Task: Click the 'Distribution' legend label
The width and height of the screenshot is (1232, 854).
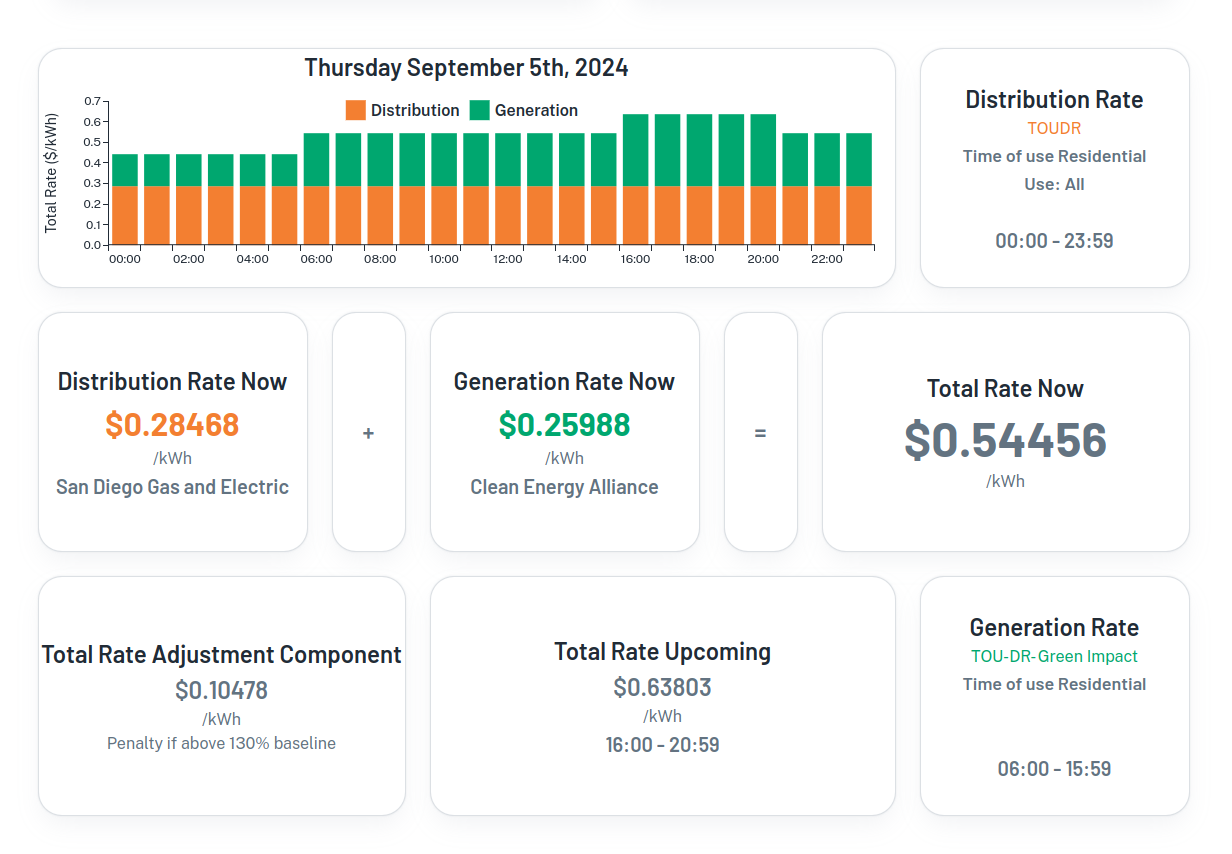Action: coord(415,111)
